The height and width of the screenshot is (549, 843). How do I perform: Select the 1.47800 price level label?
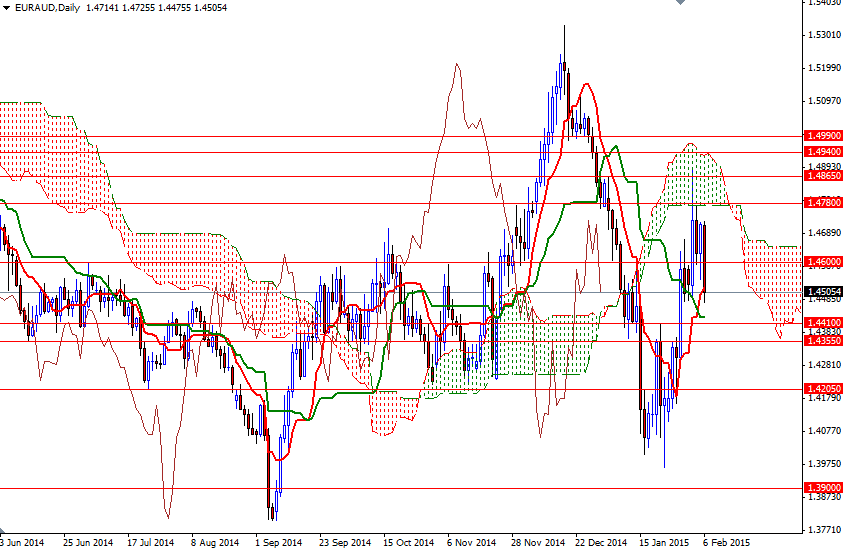(x=823, y=203)
